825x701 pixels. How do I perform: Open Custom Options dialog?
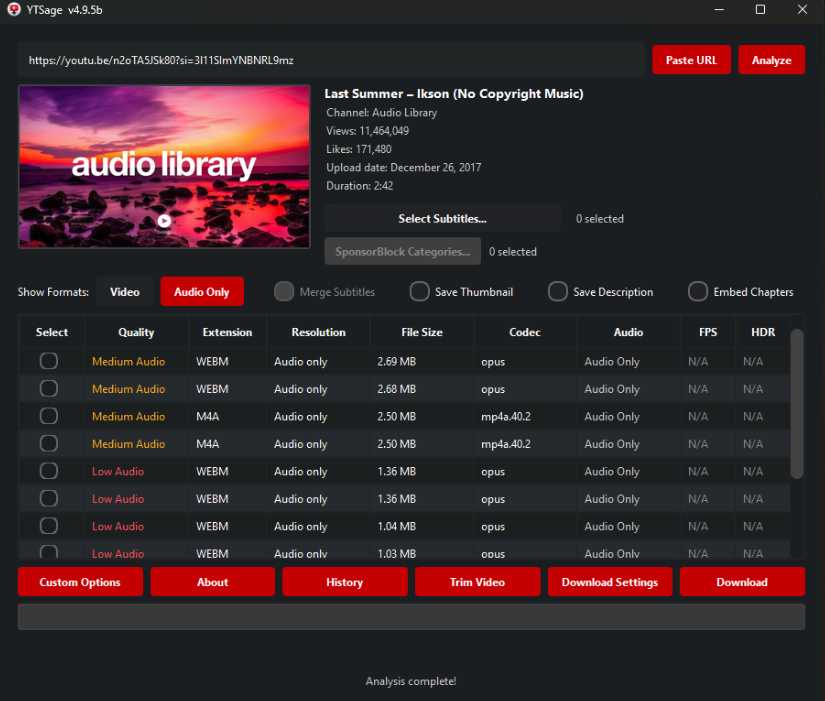(80, 582)
